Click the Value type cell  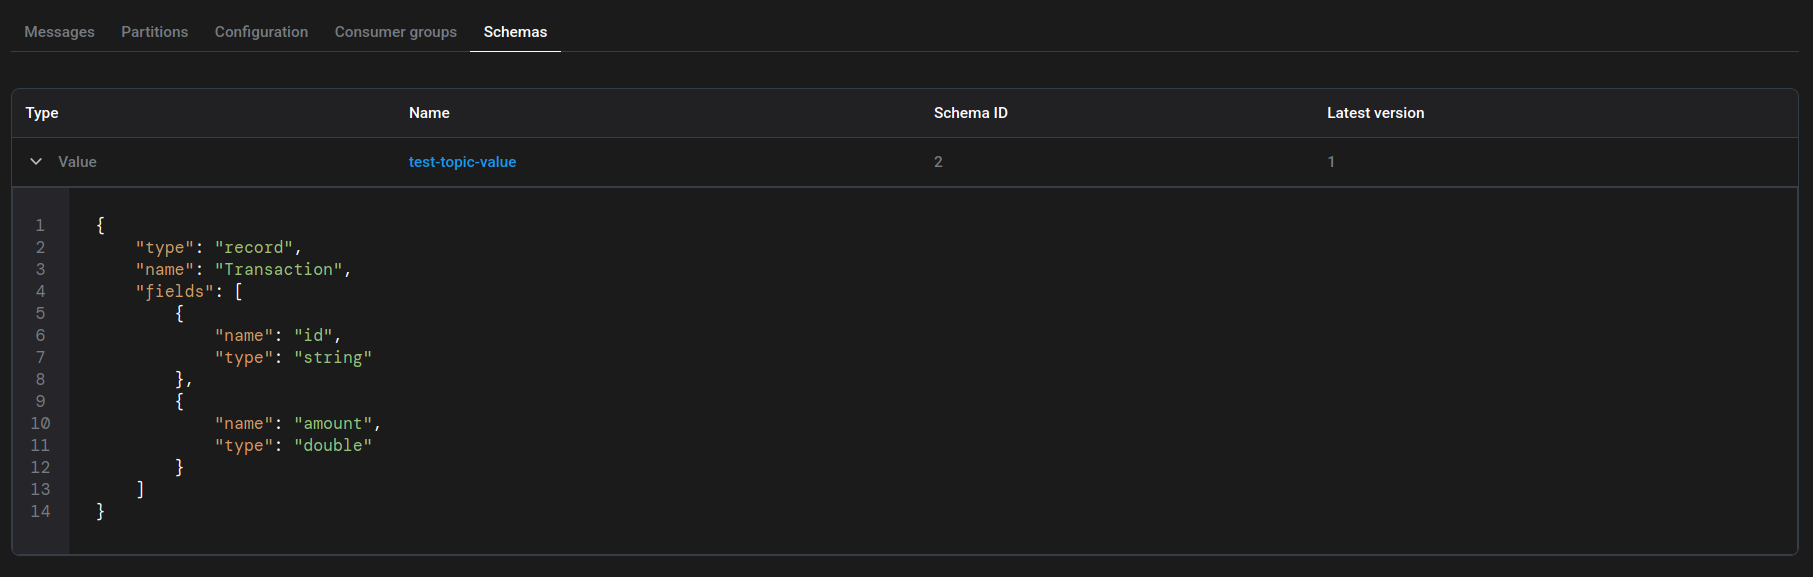tap(77, 162)
